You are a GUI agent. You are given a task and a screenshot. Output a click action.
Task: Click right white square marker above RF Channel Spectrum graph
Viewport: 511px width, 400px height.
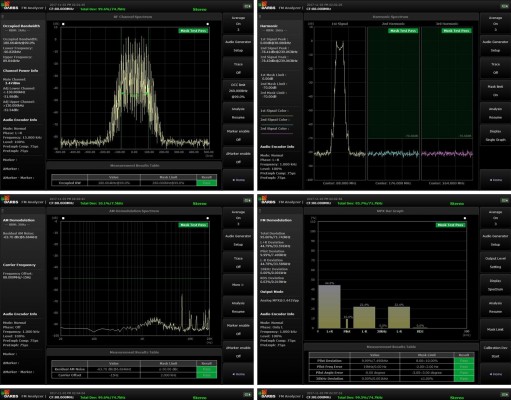(208, 24)
